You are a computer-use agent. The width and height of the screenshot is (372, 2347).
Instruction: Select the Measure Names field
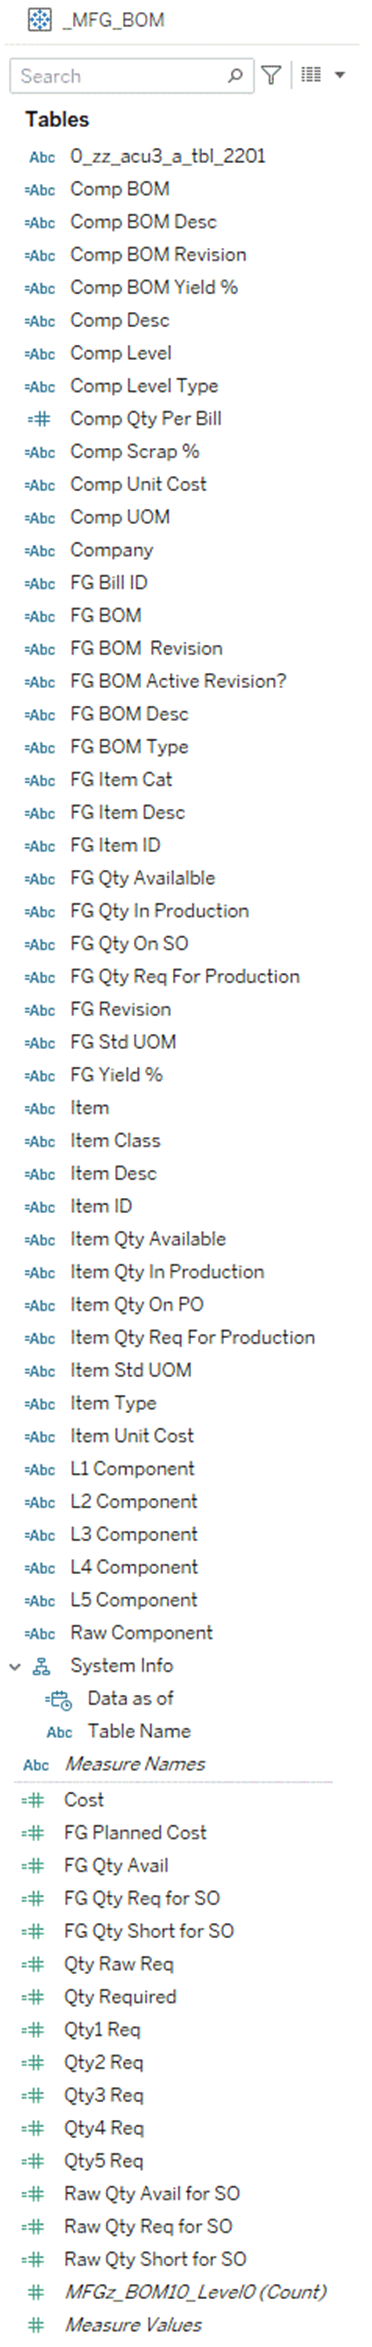coord(135,1764)
